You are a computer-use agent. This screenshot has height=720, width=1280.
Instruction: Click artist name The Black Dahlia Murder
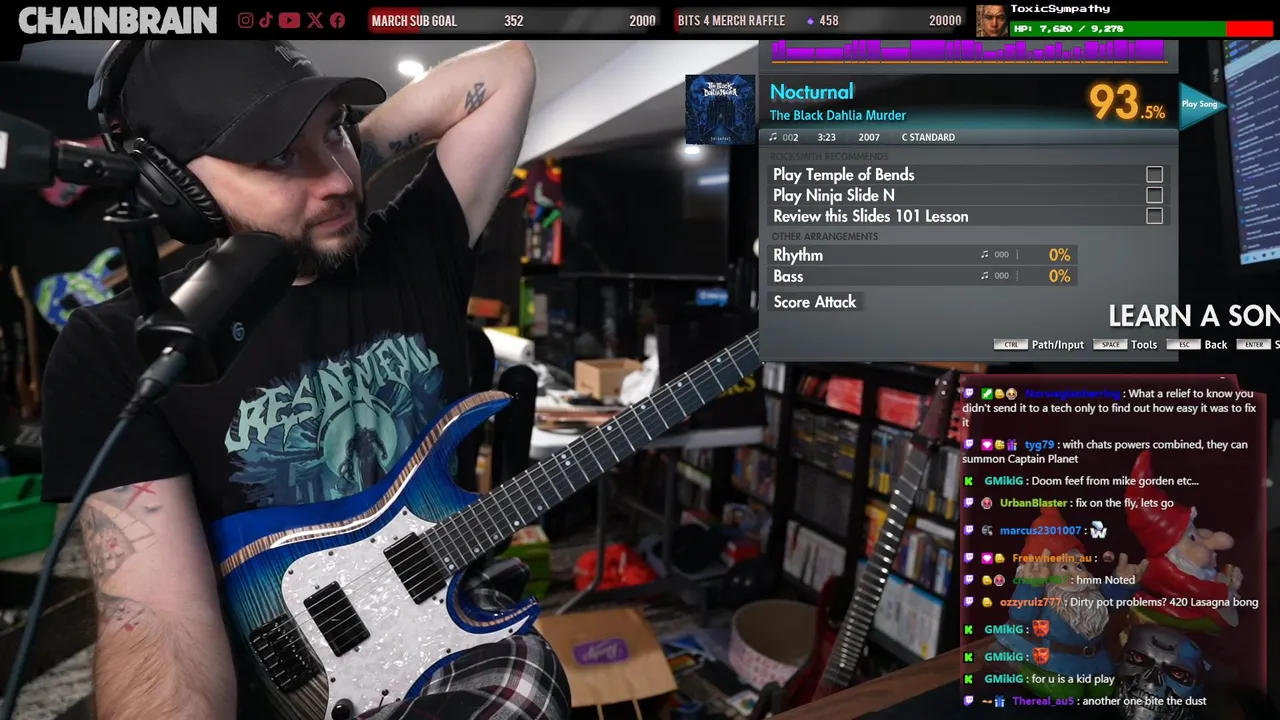(x=838, y=116)
